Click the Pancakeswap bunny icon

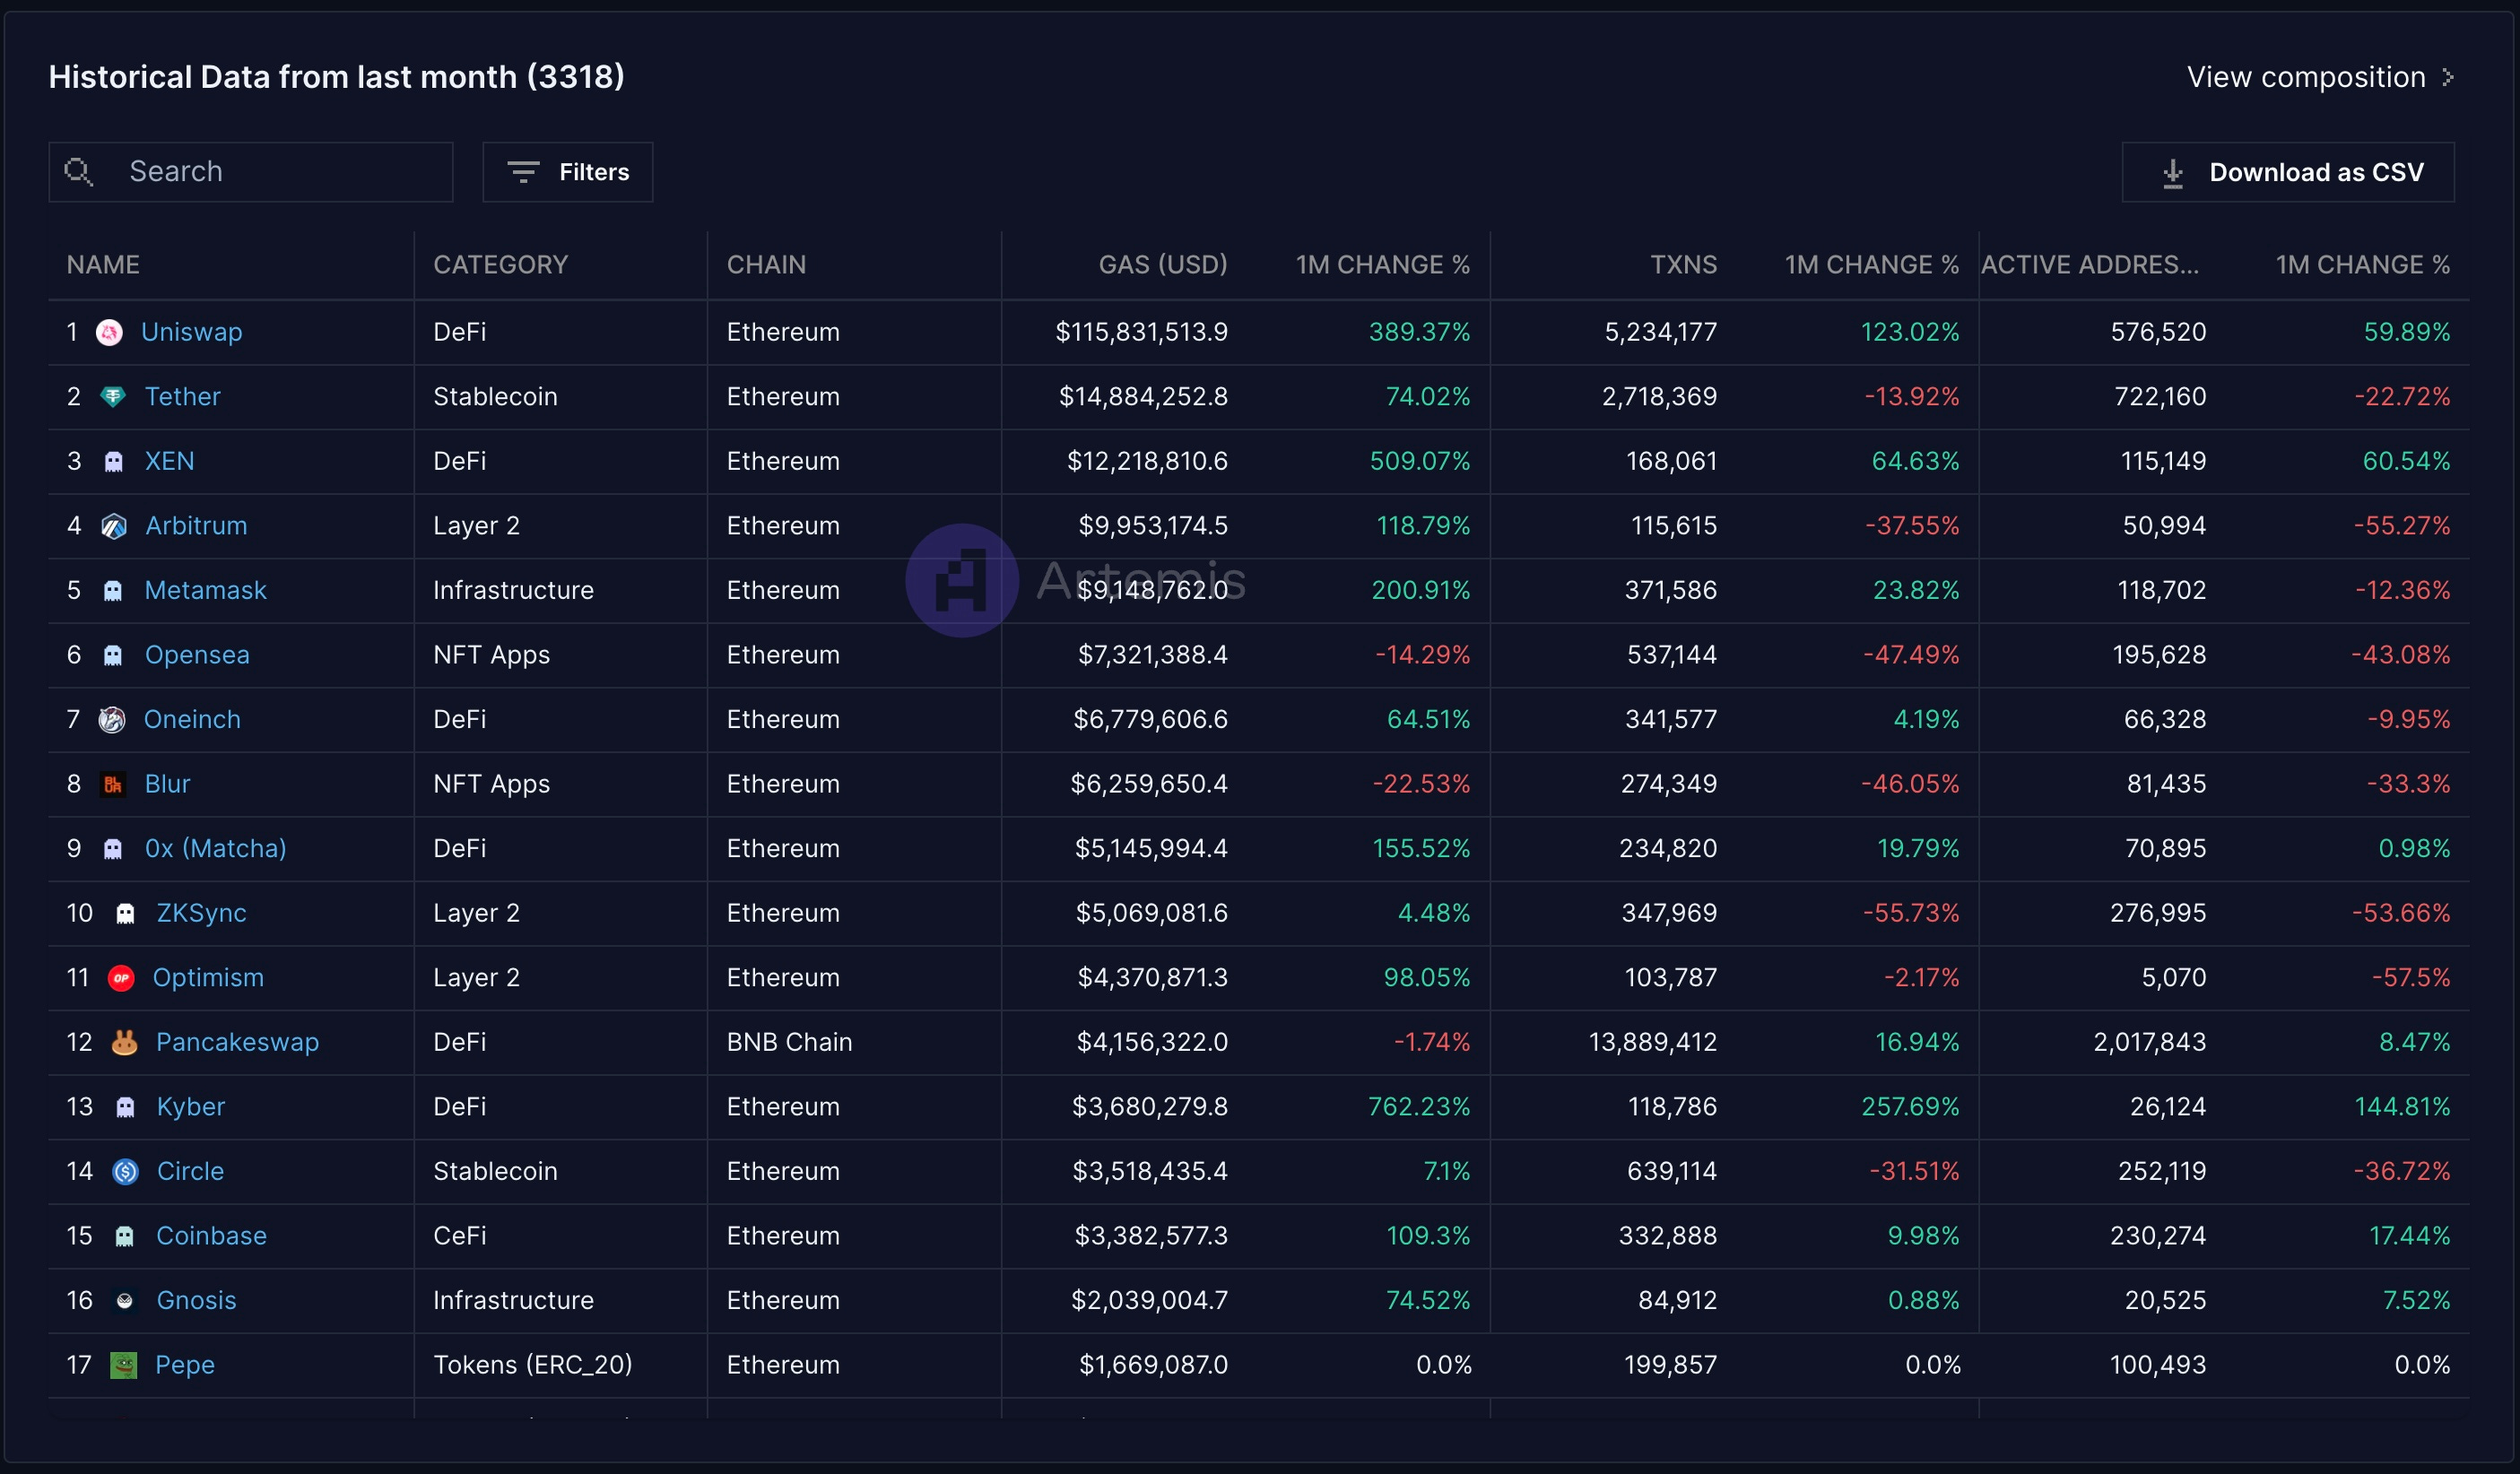[125, 1042]
